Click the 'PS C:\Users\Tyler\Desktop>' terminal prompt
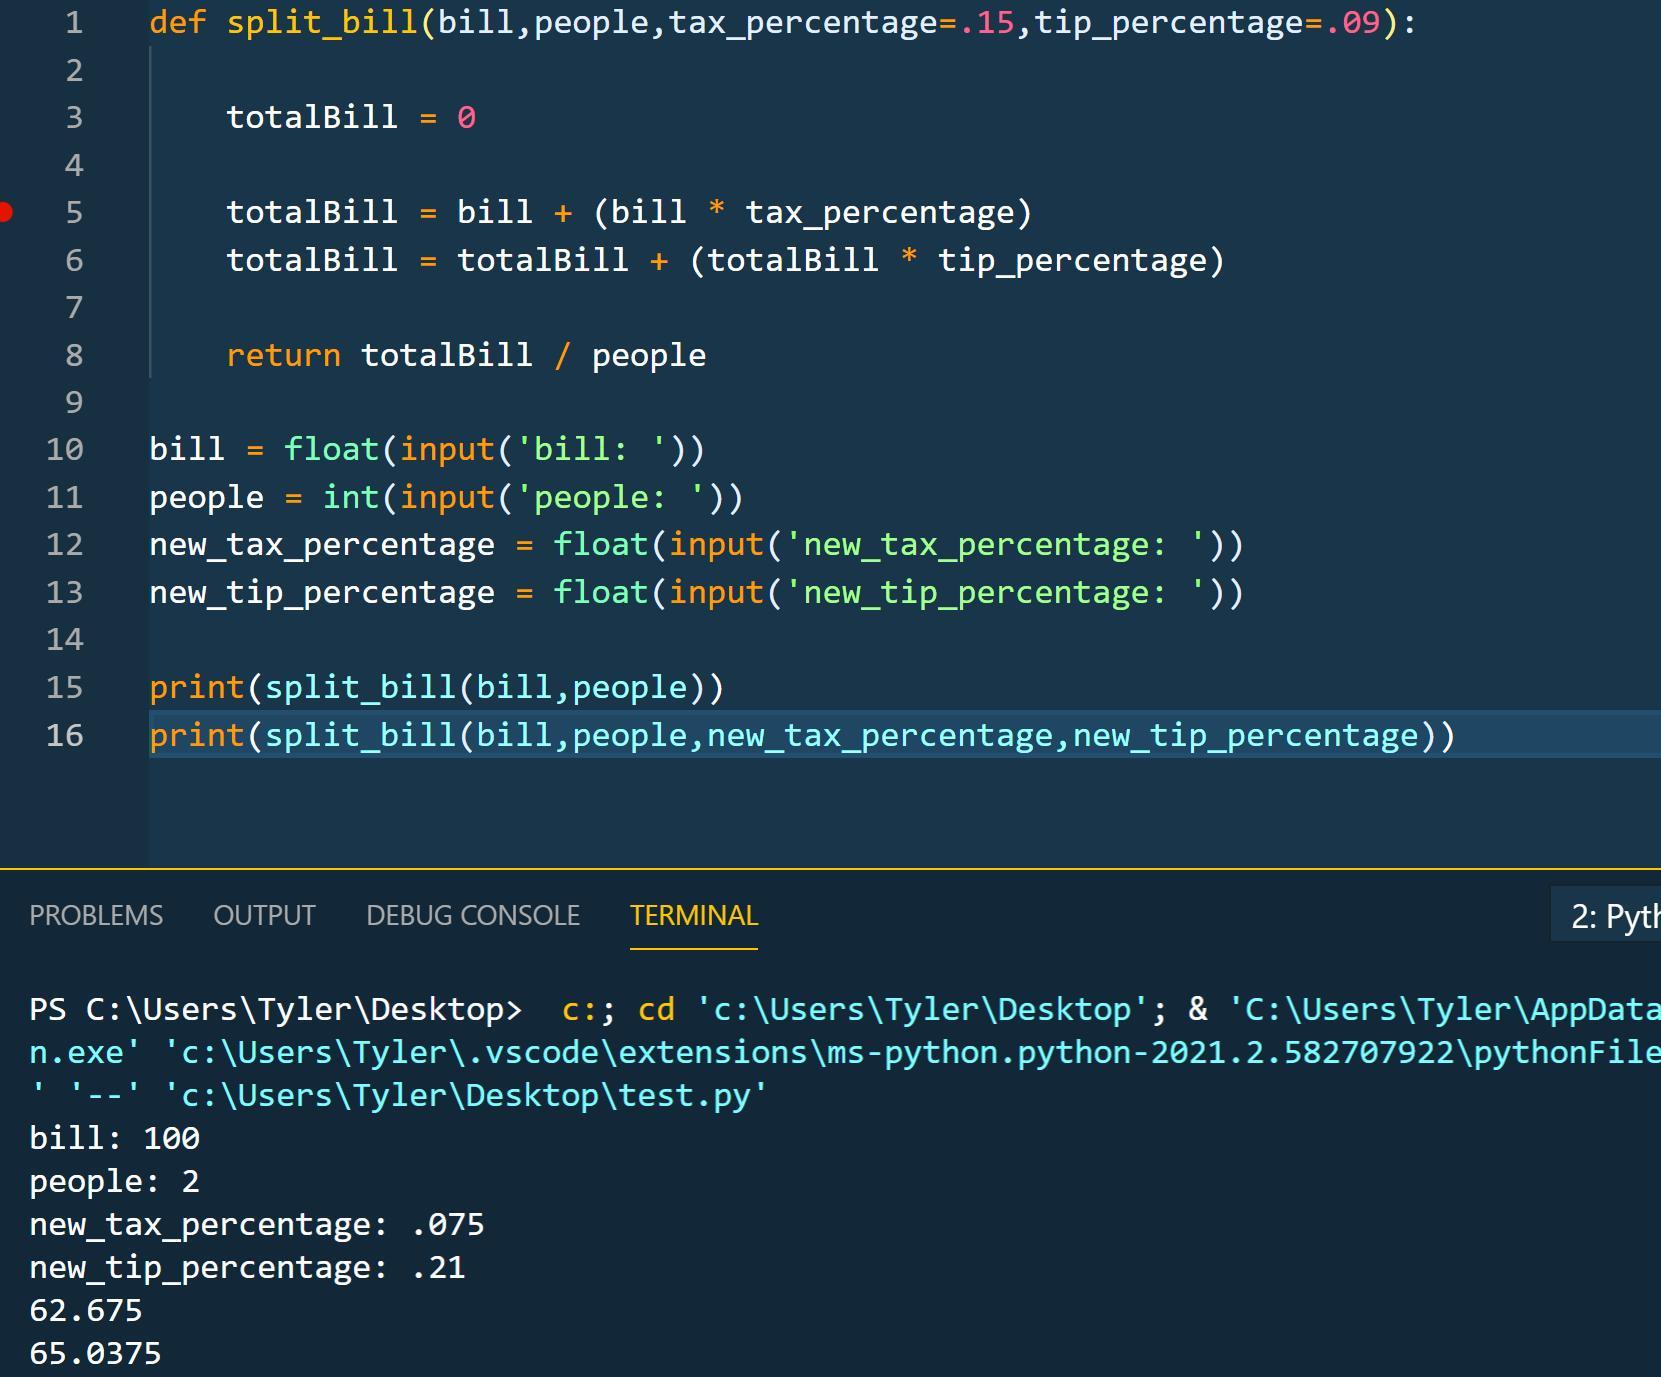This screenshot has height=1377, width=1661. (276, 1009)
